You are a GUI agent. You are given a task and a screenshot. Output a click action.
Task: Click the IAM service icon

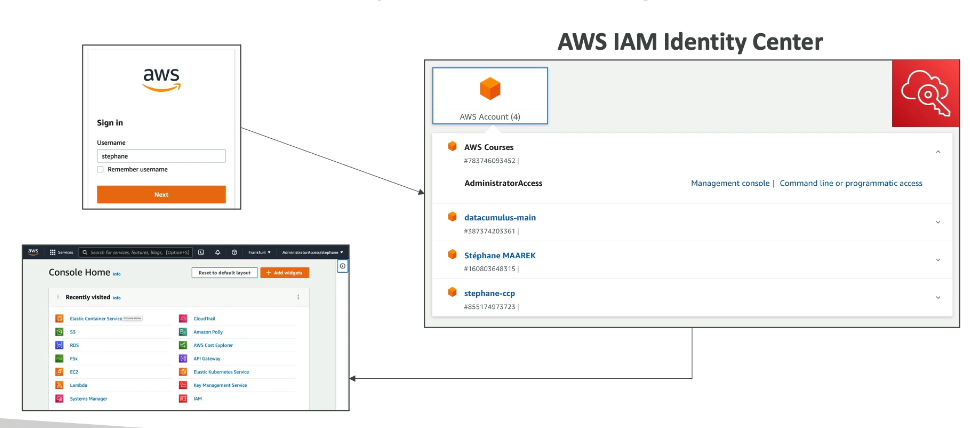(x=183, y=399)
